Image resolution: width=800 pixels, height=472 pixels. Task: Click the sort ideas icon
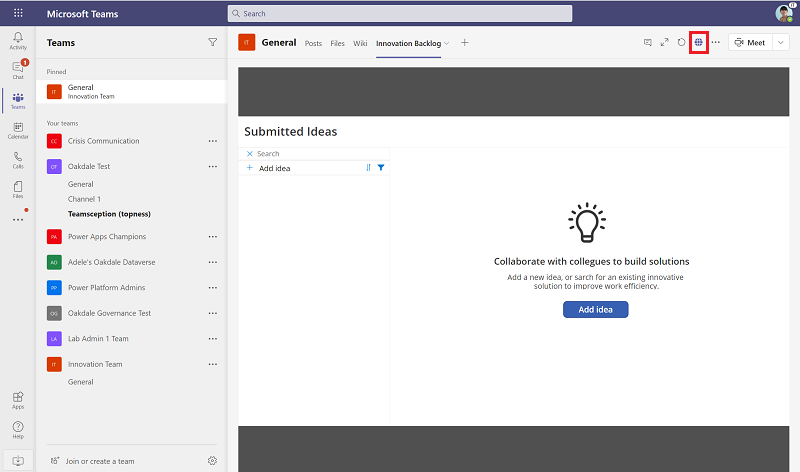point(368,167)
